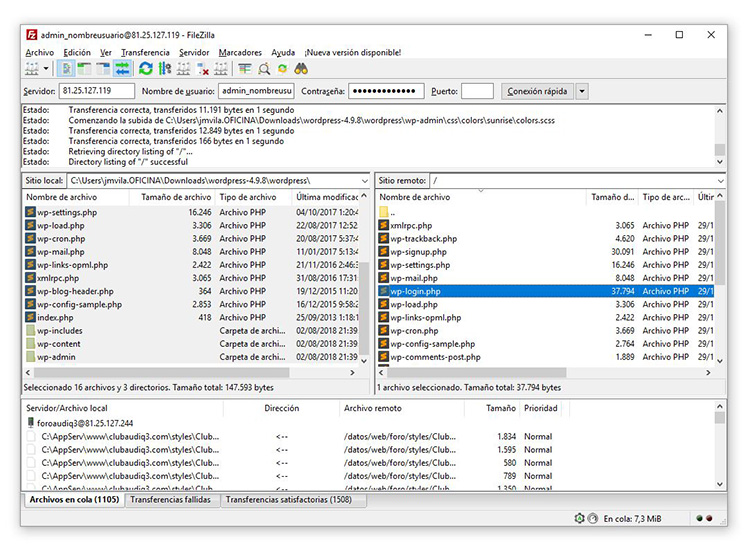Toggle the transfer queue display
Image resolution: width=750 pixels, height=555 pixels.
(122, 69)
